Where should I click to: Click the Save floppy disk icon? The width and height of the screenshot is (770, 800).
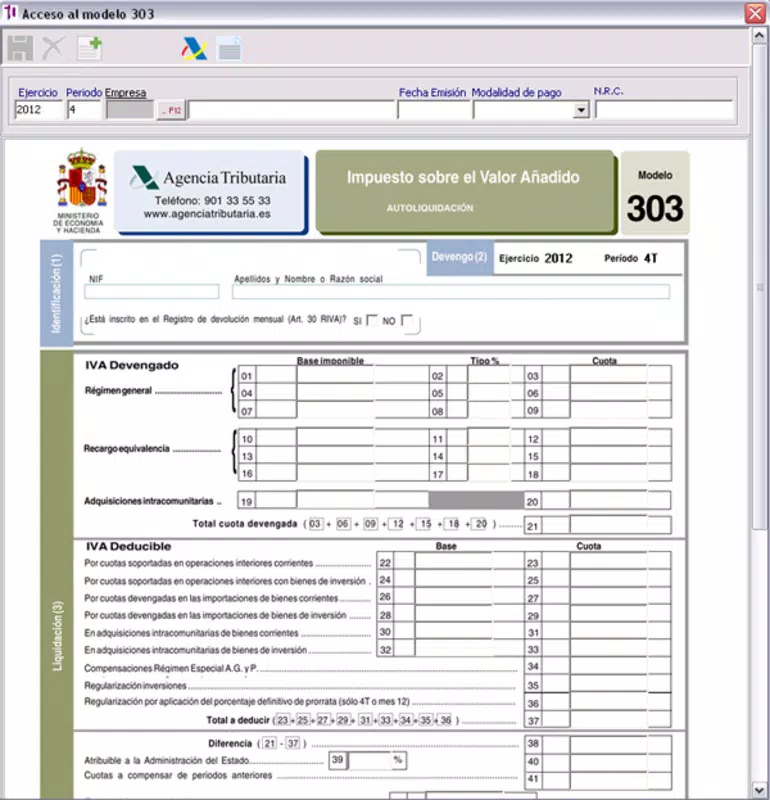(20, 49)
